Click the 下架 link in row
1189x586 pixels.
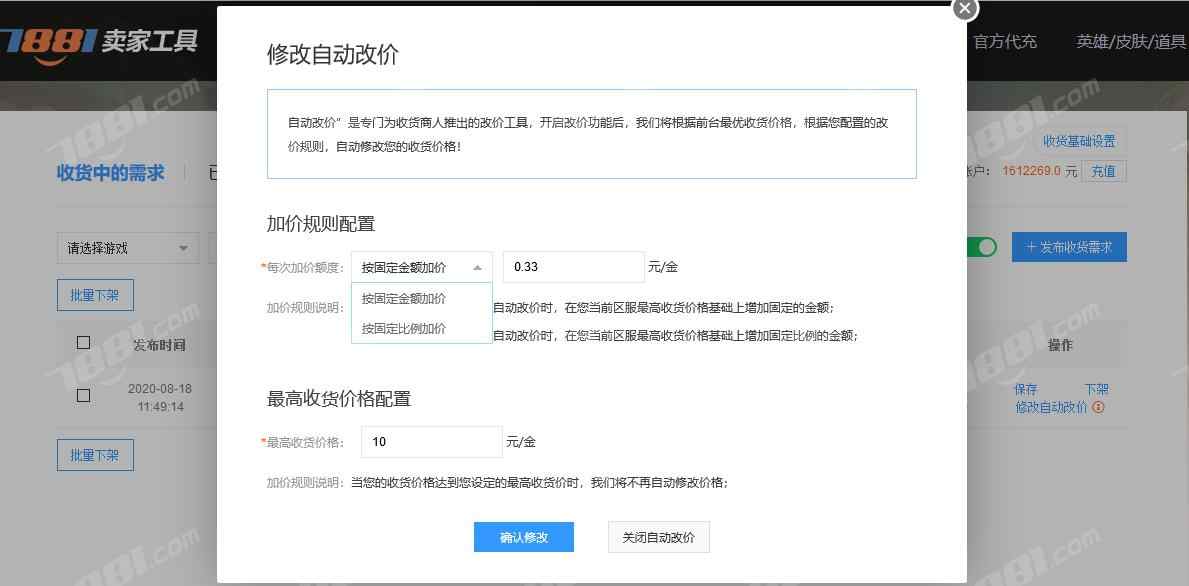tap(1096, 389)
